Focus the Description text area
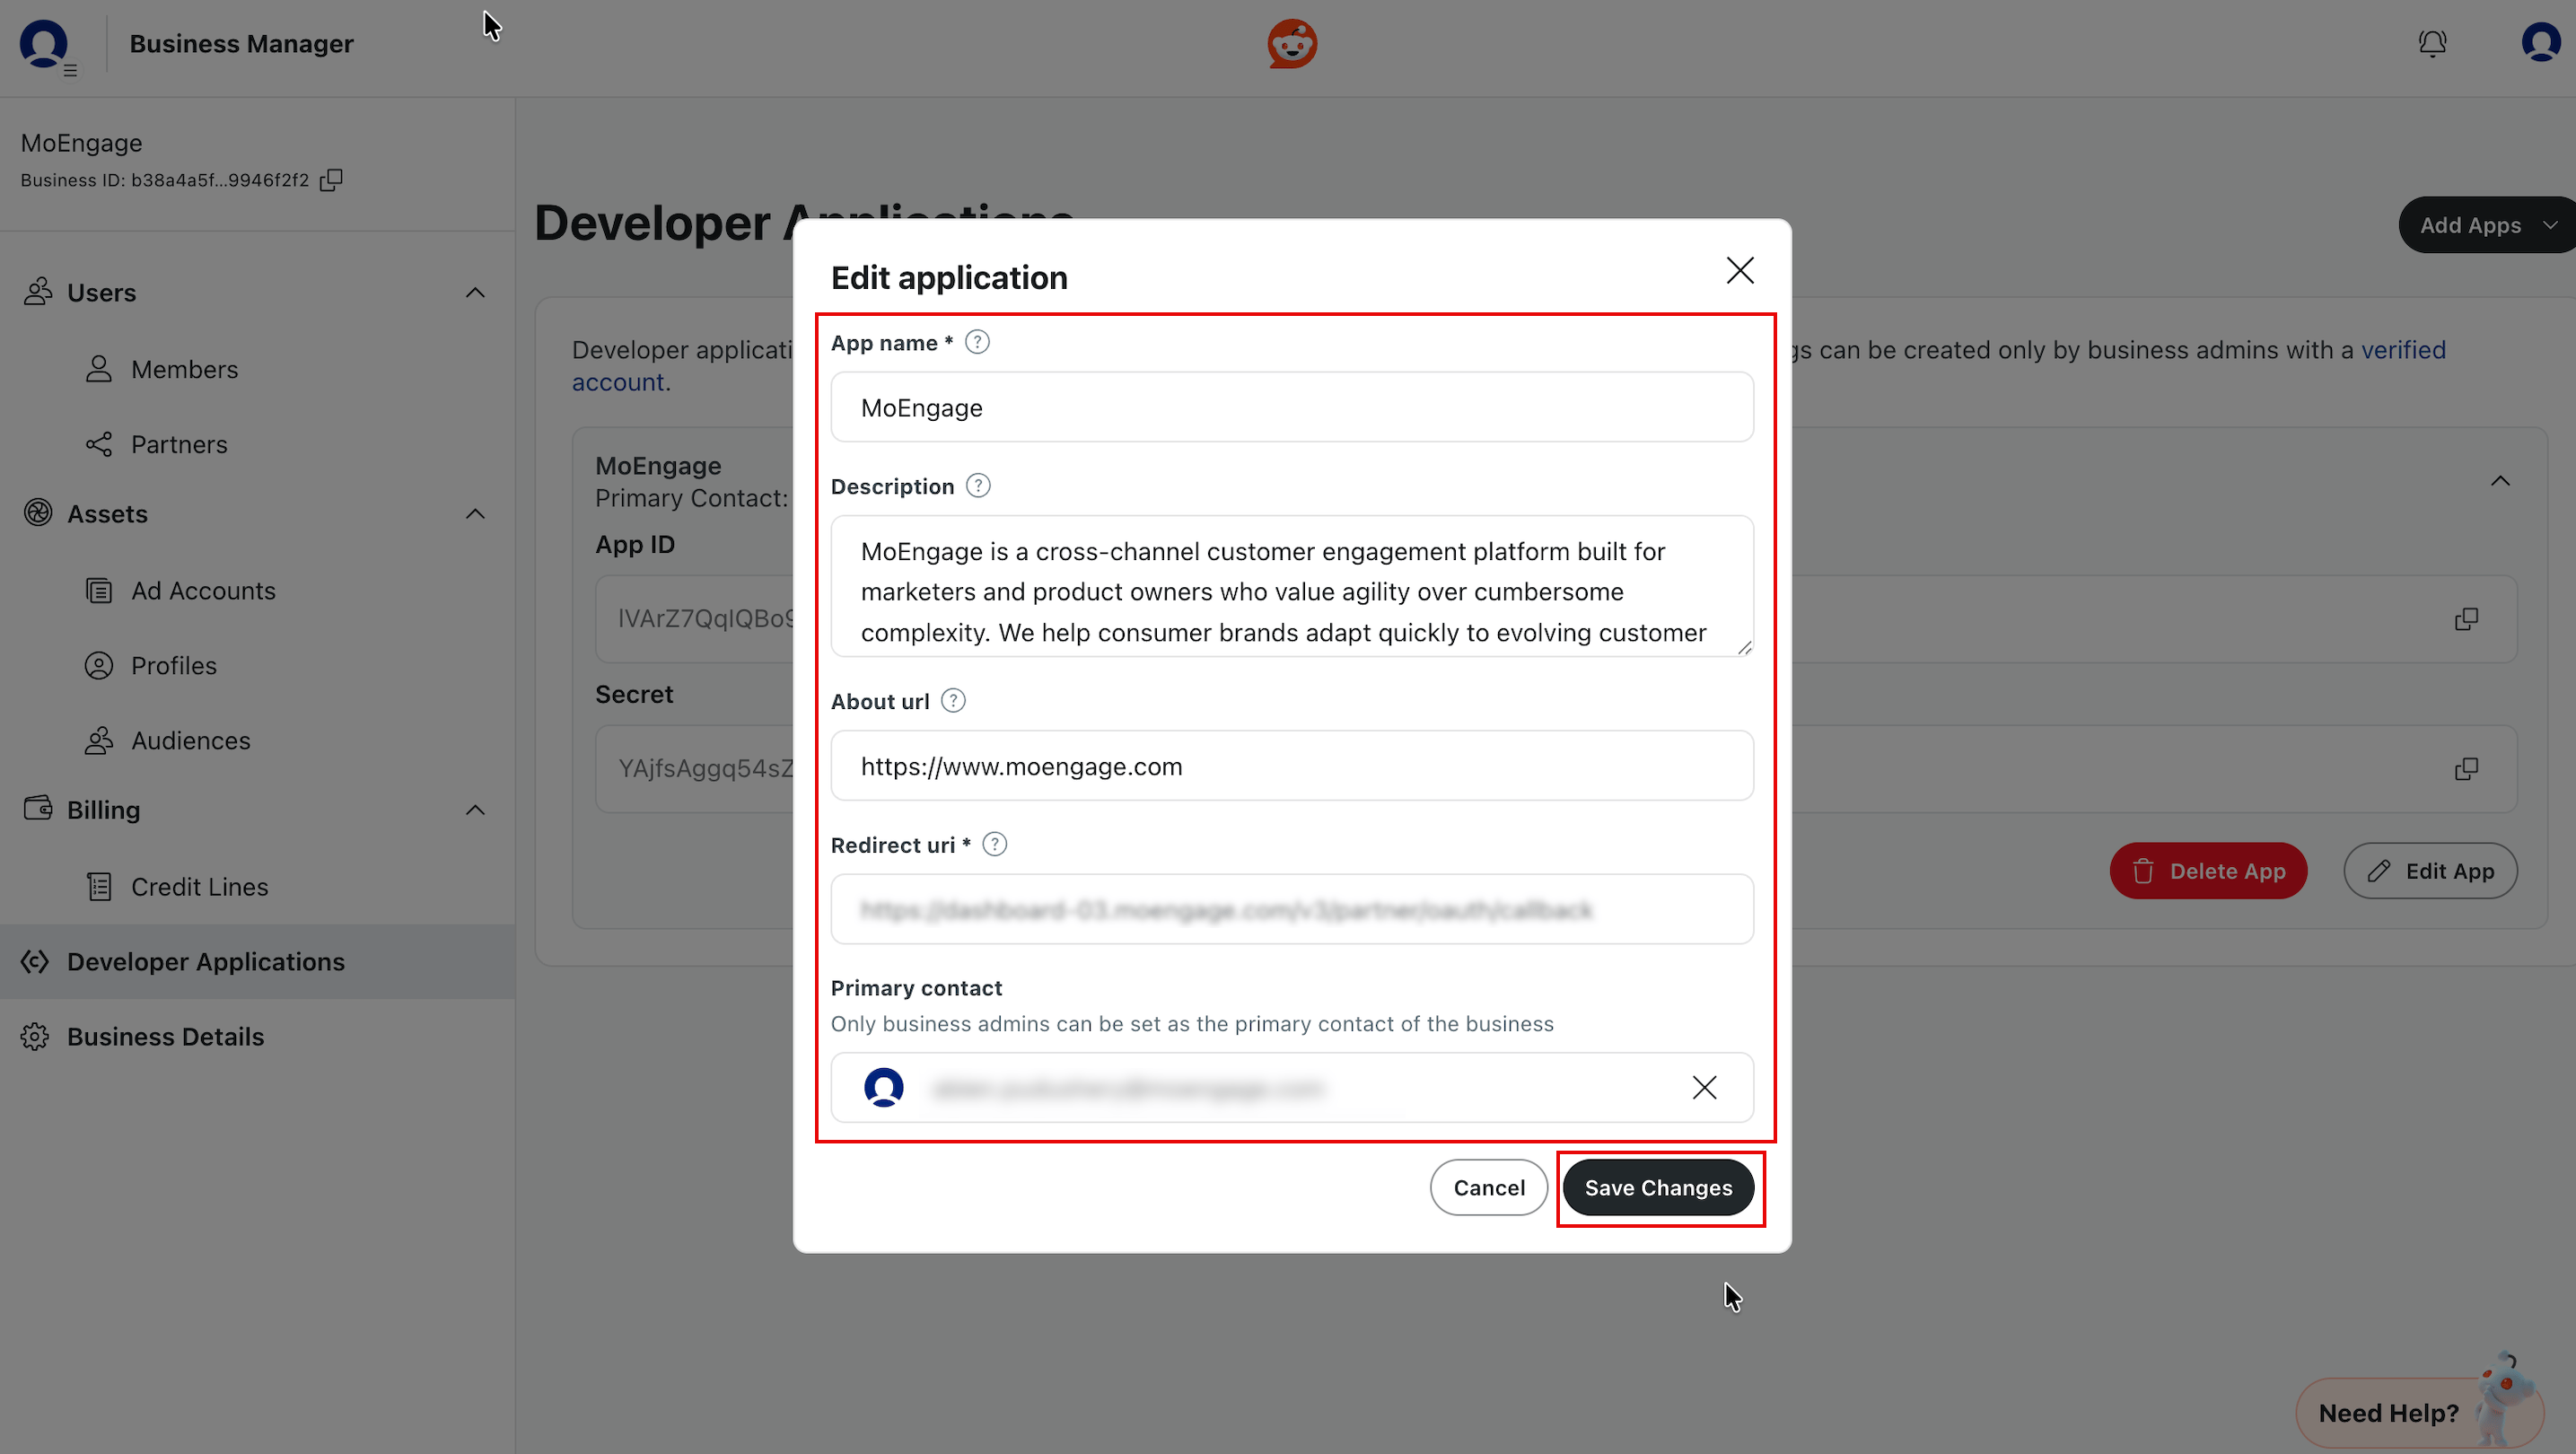 1292,586
